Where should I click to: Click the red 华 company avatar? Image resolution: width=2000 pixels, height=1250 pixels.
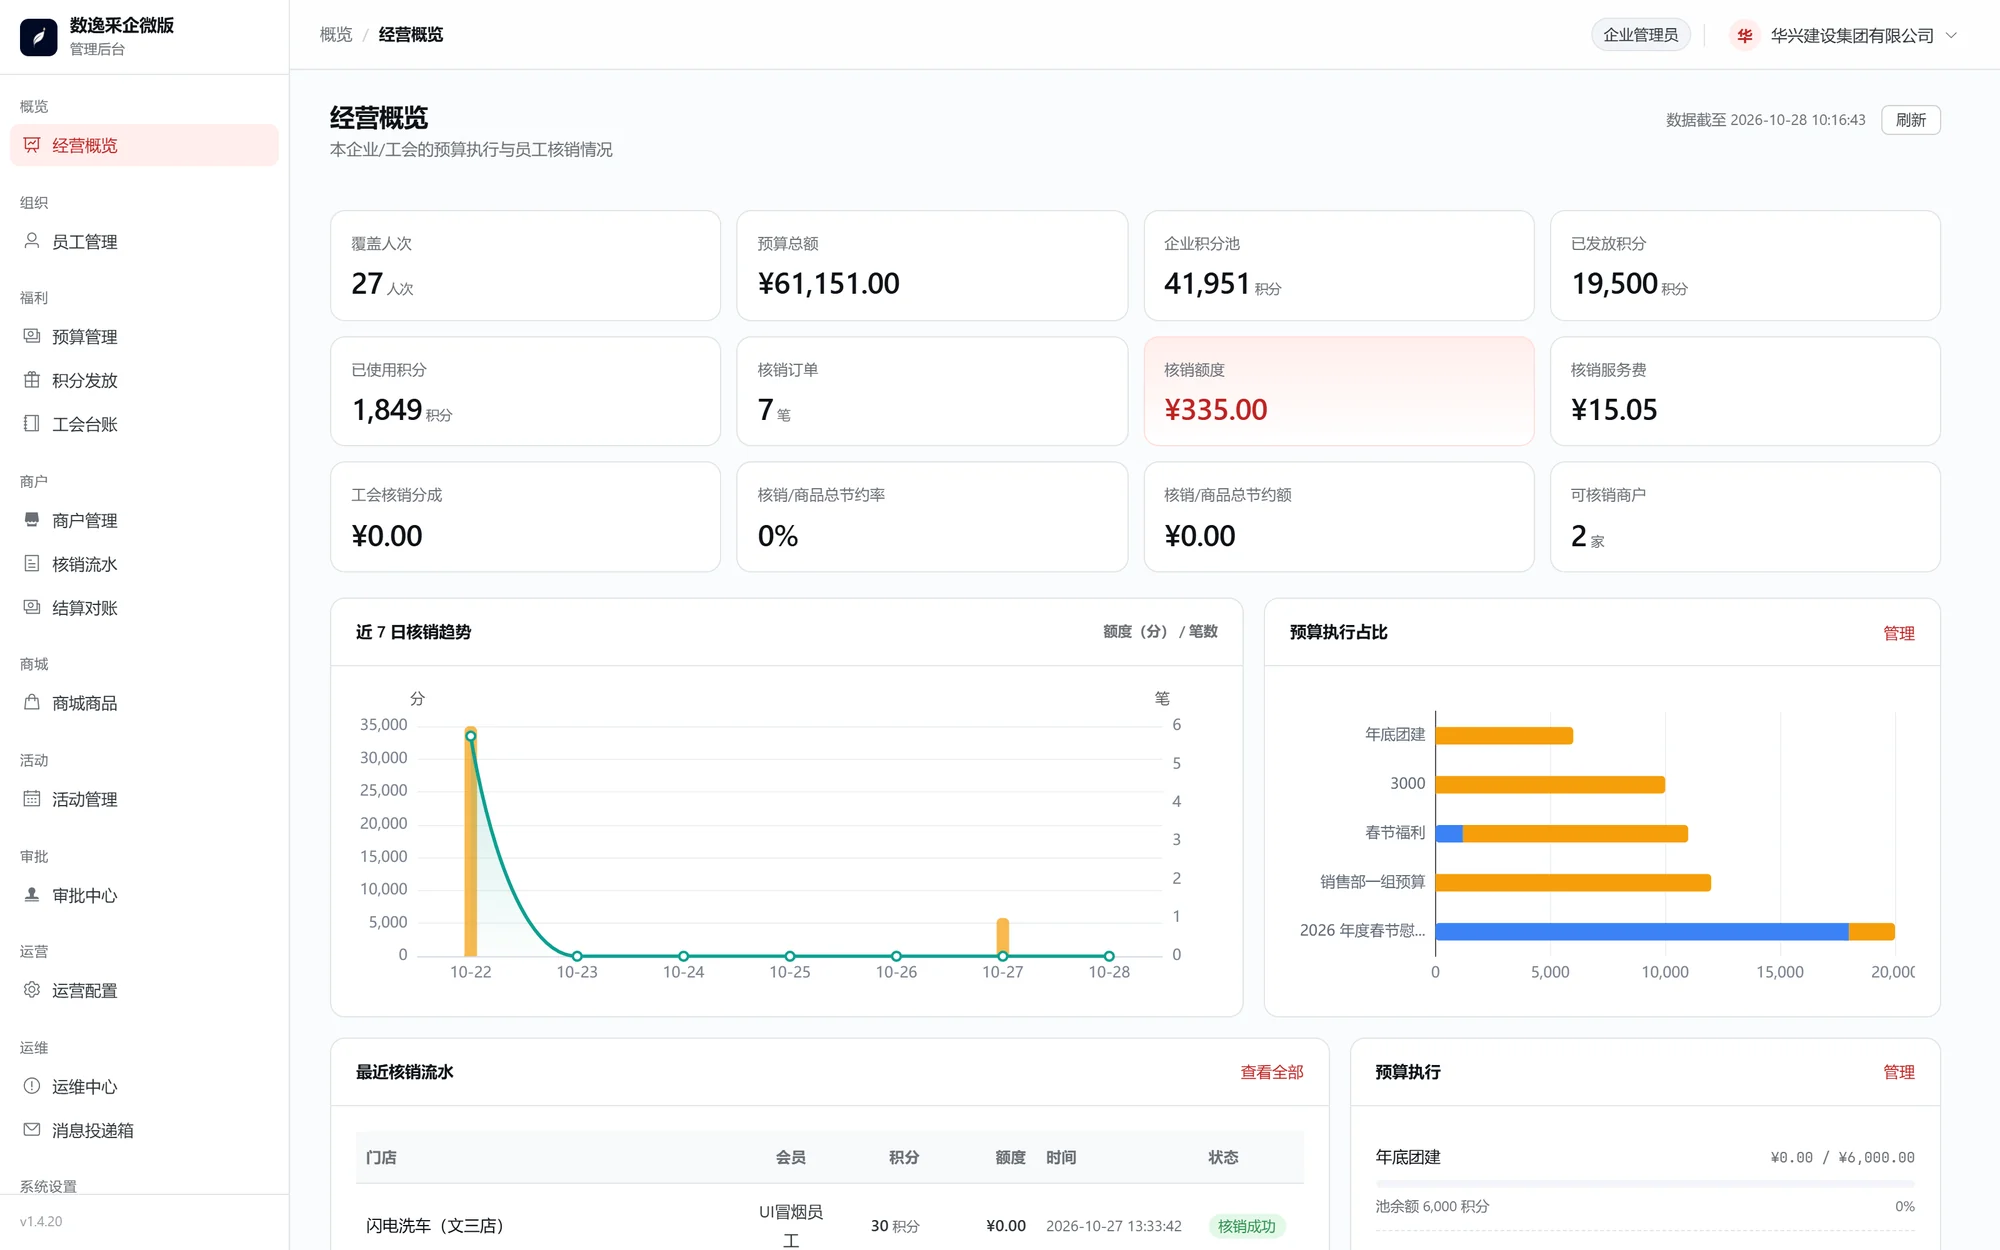(x=1744, y=35)
